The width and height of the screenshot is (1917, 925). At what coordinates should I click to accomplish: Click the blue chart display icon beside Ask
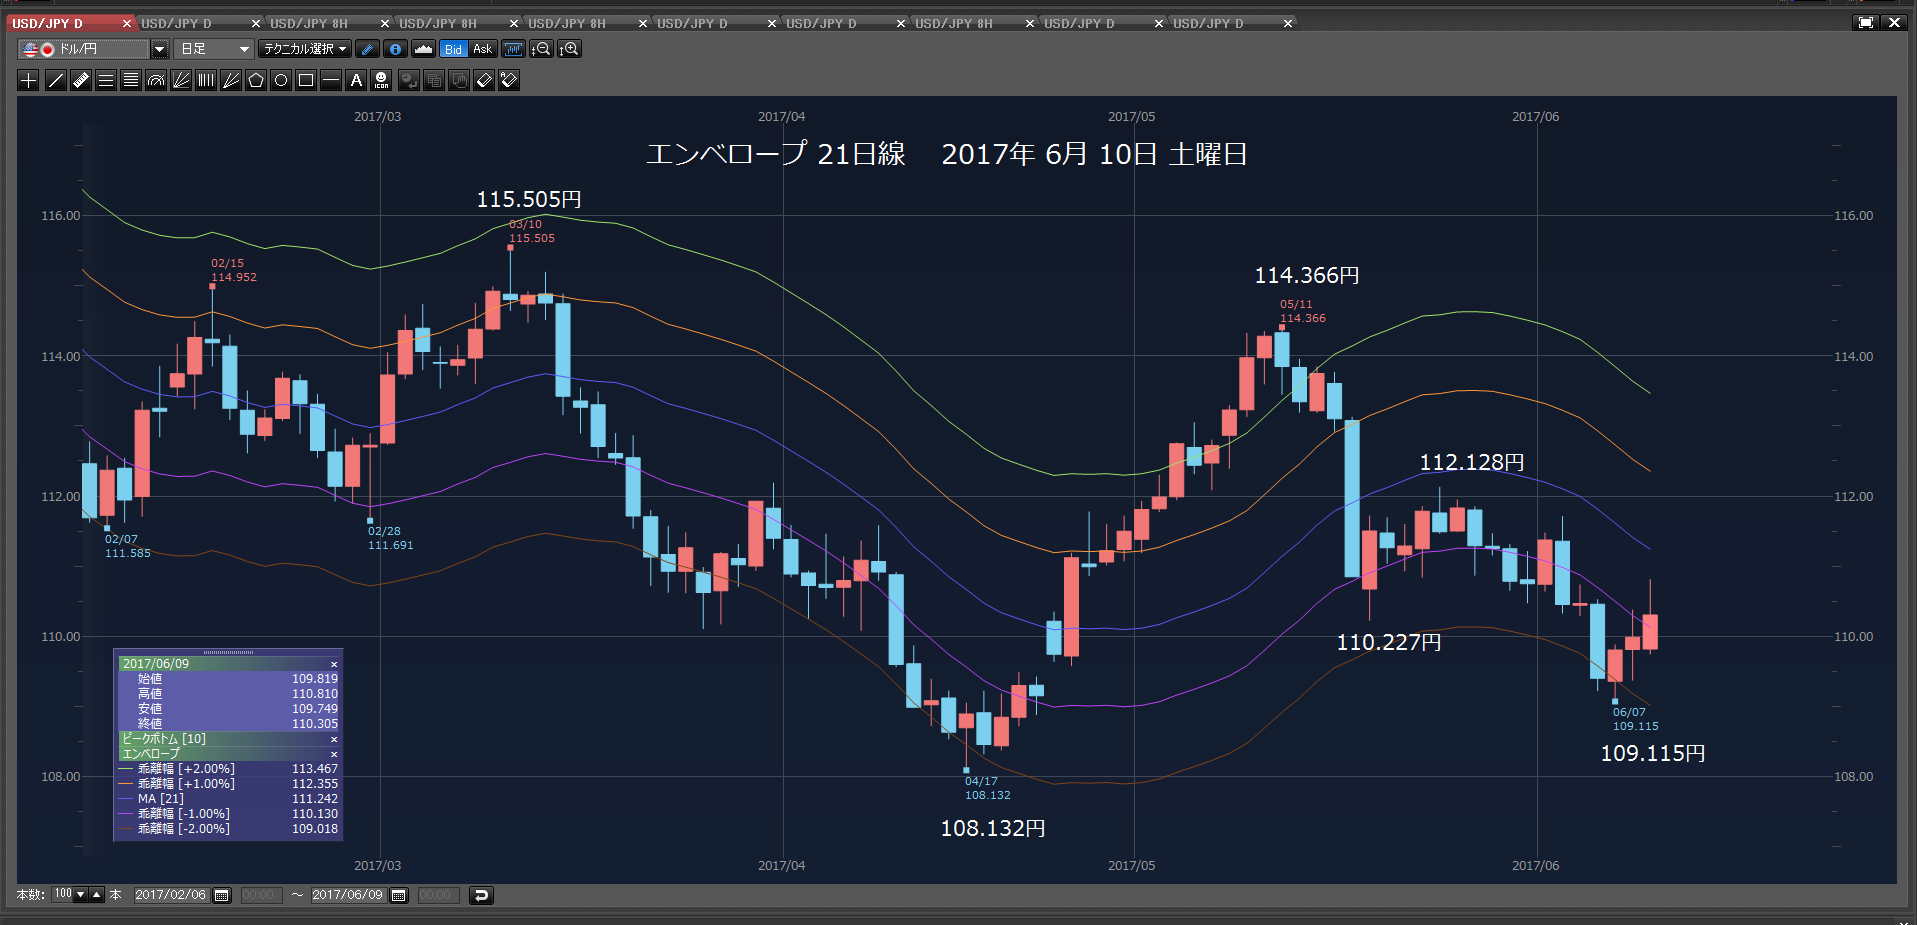[513, 49]
